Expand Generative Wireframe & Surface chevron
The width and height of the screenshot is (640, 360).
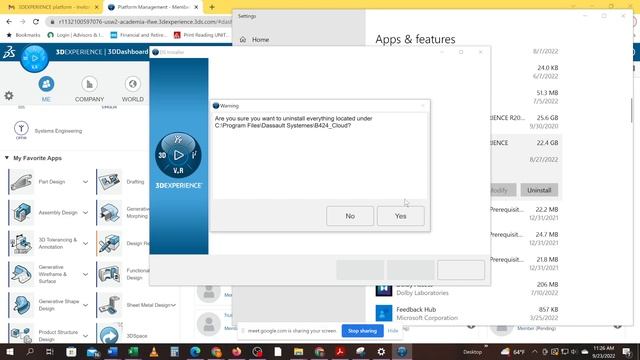point(85,274)
